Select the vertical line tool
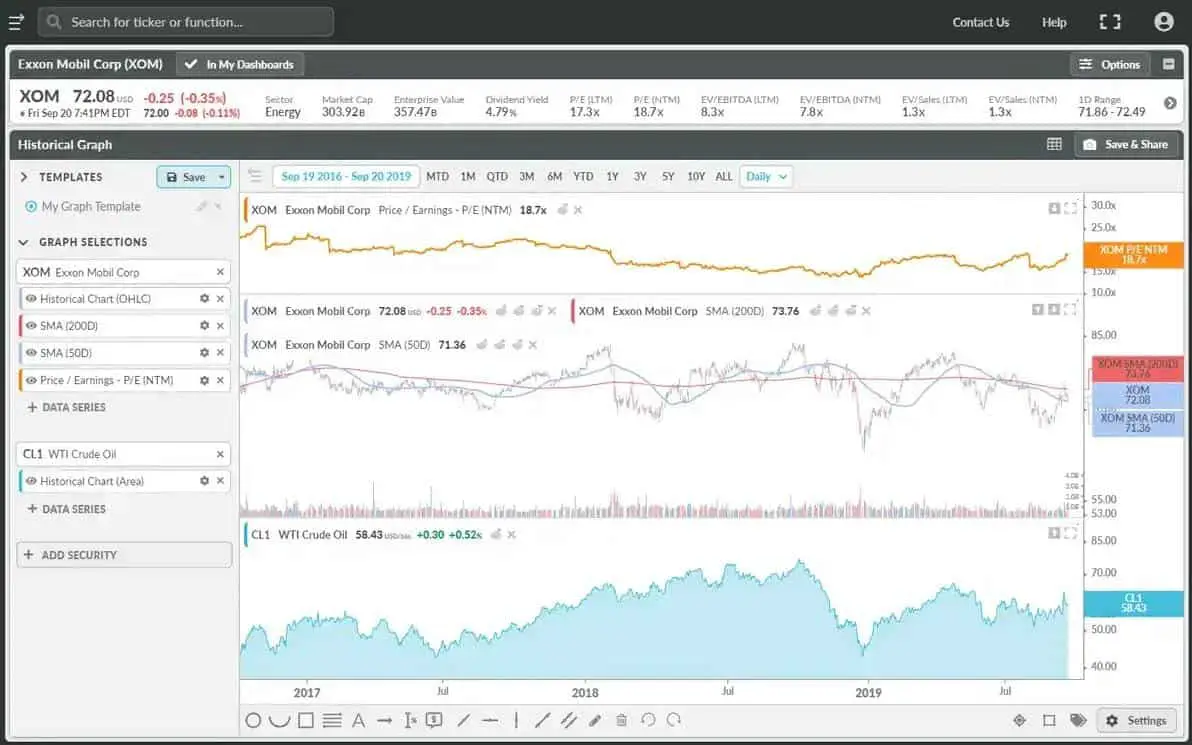The width and height of the screenshot is (1192, 745). (x=516, y=721)
